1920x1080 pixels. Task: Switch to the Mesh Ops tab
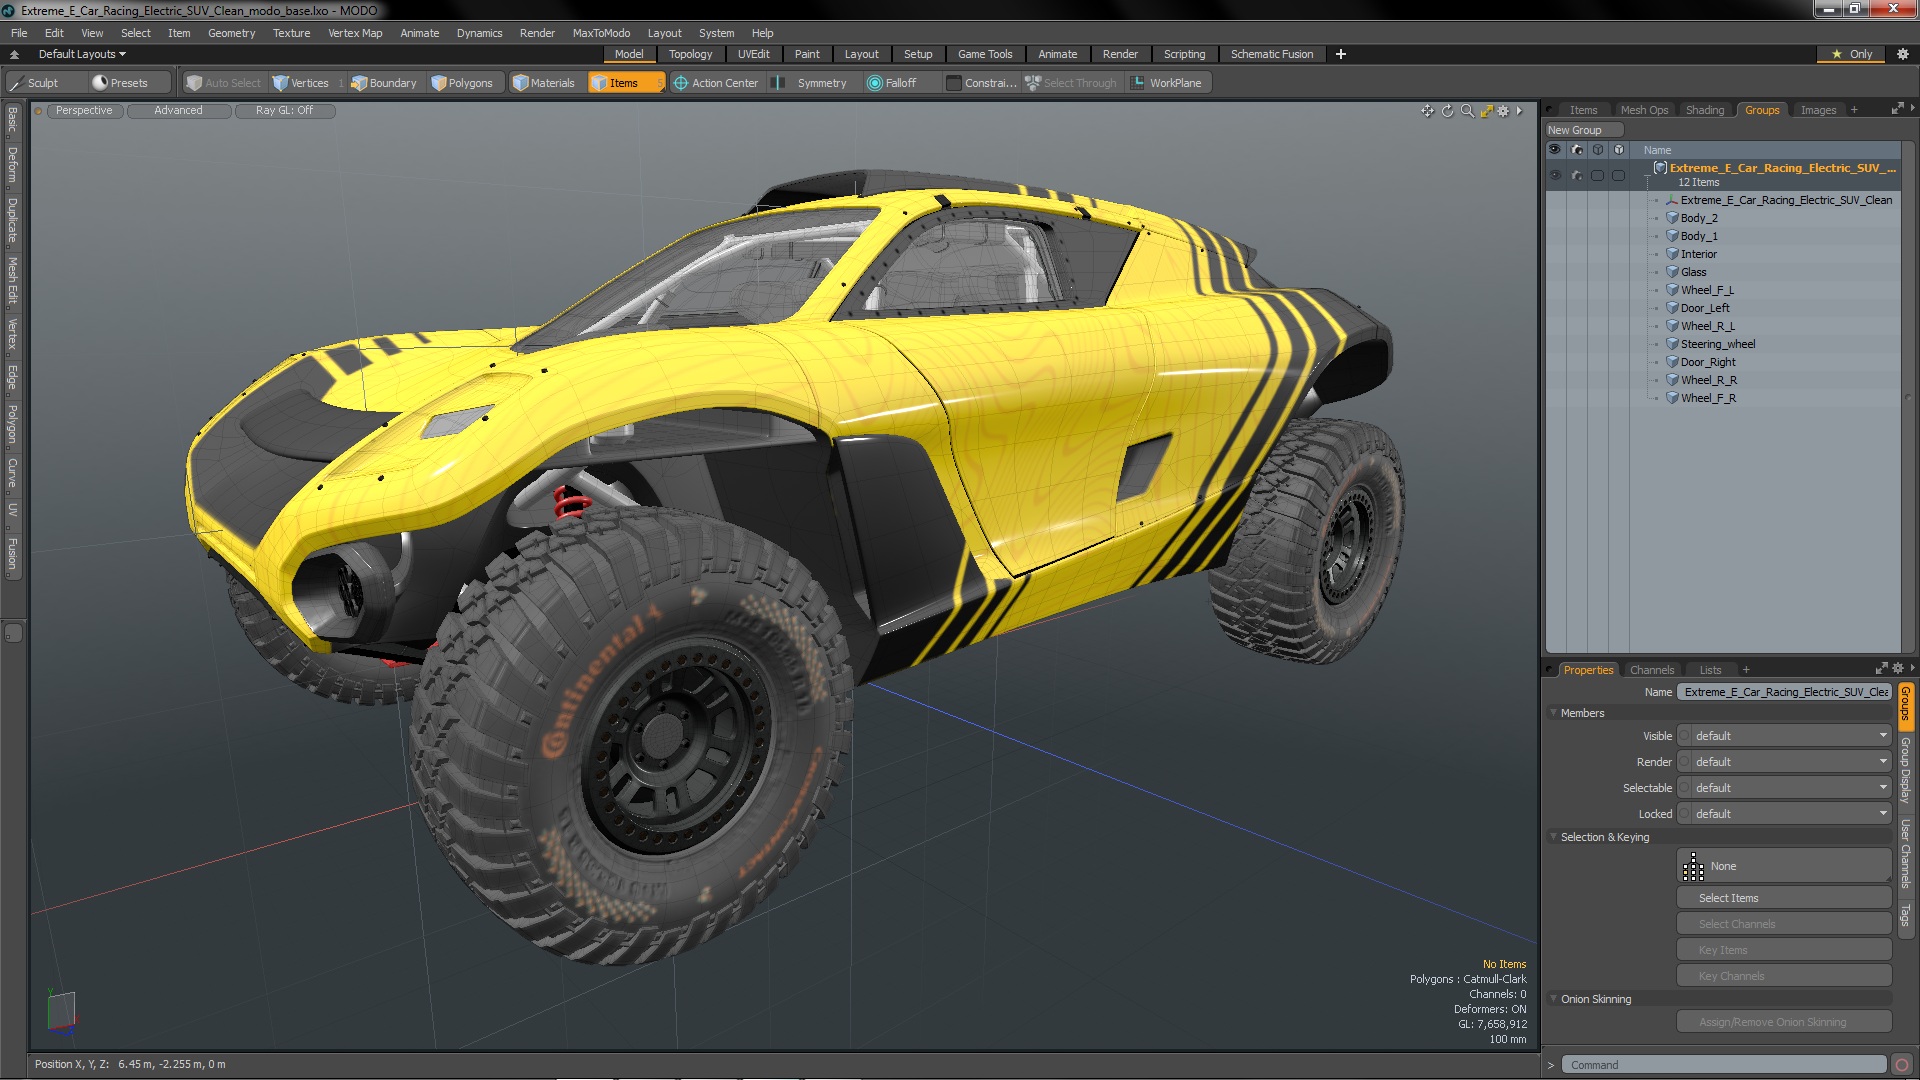point(1644,110)
